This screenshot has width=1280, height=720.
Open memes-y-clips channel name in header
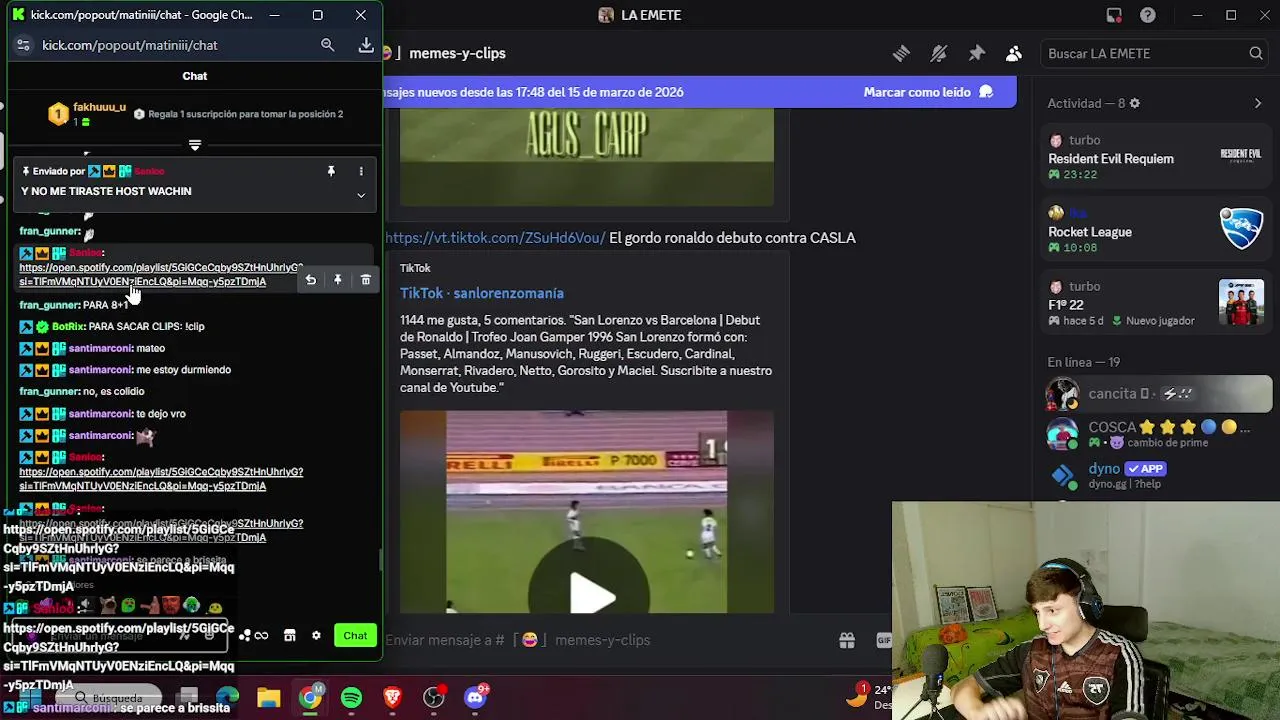click(x=457, y=53)
